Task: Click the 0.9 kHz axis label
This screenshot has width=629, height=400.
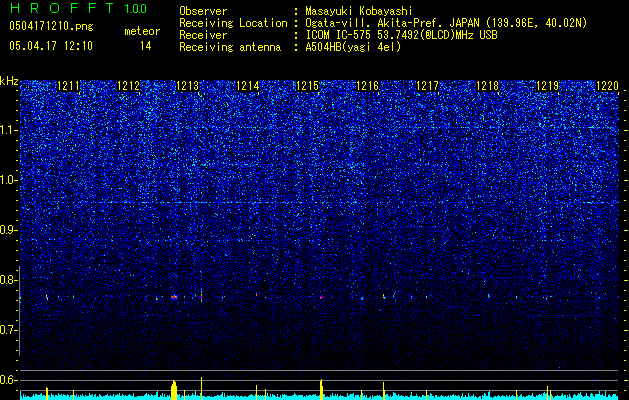Action: [8, 230]
